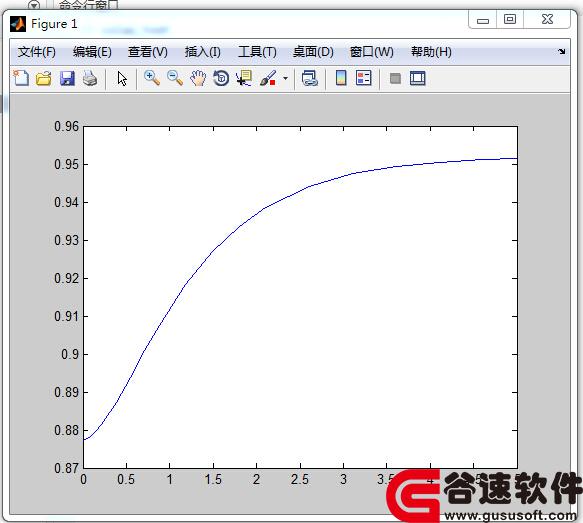Click the Hide Plot Tools icon
The image size is (583, 523).
click(x=395, y=78)
